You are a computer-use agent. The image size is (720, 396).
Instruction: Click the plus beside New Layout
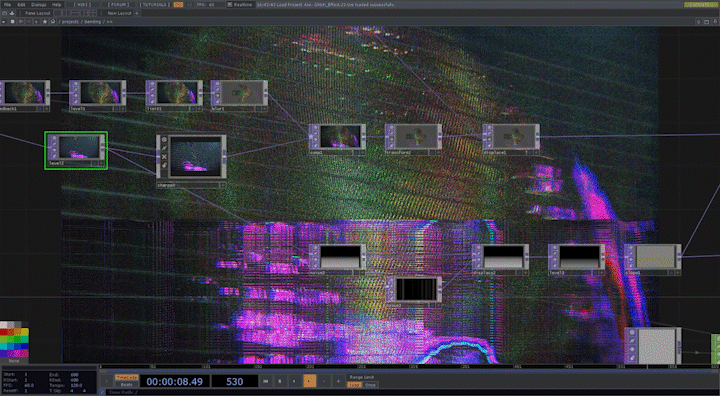point(137,13)
